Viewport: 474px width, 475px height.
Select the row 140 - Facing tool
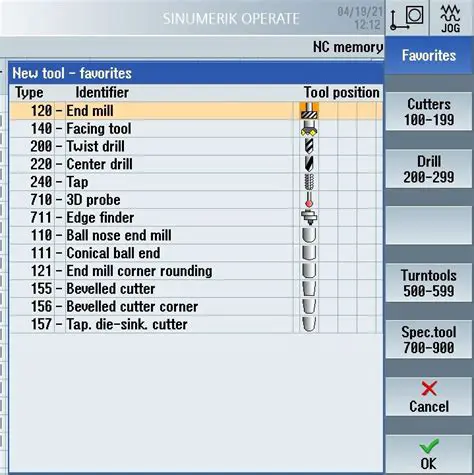click(196, 129)
